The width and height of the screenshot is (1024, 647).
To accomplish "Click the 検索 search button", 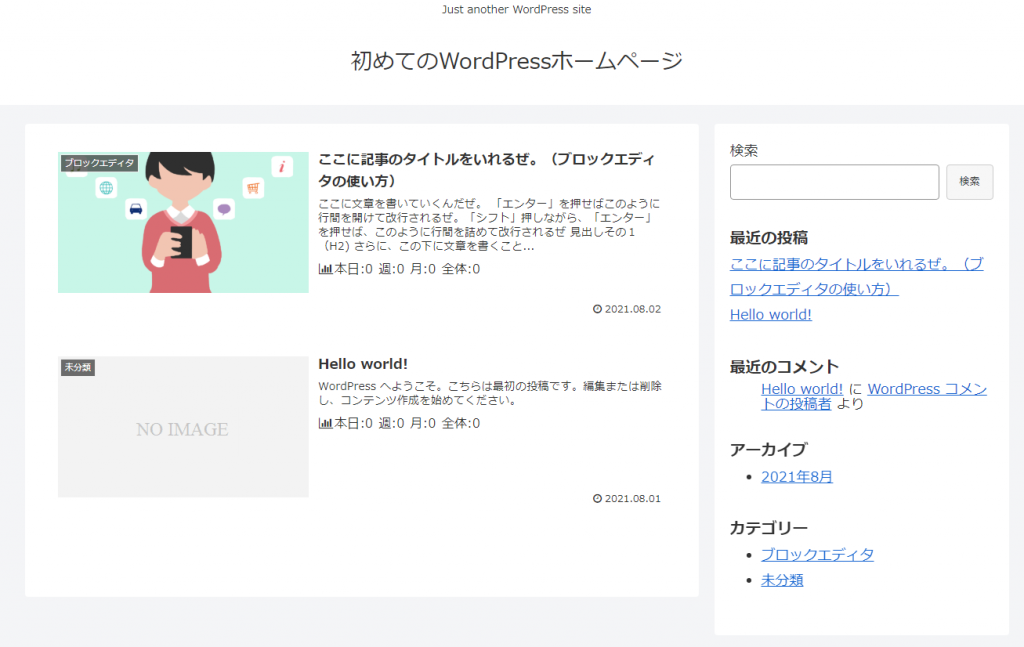I will coord(969,182).
